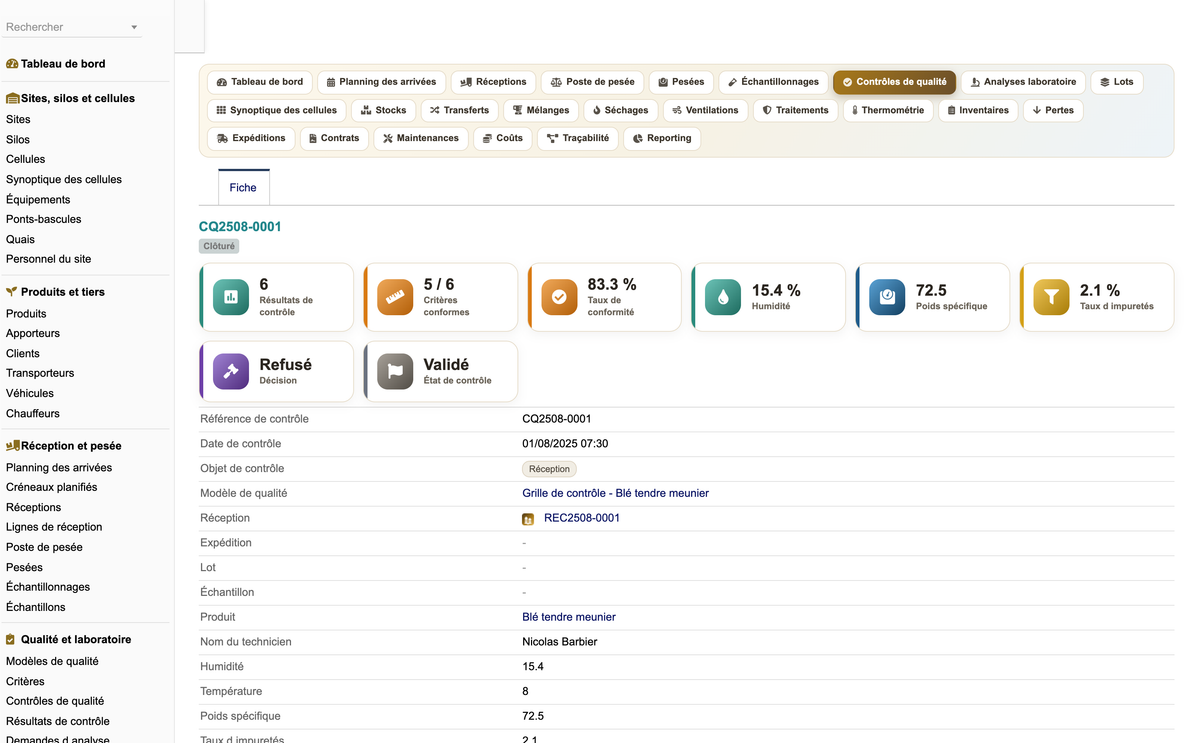
Task: Go to Lignes de réception in sidebar
Action: [x=54, y=527]
